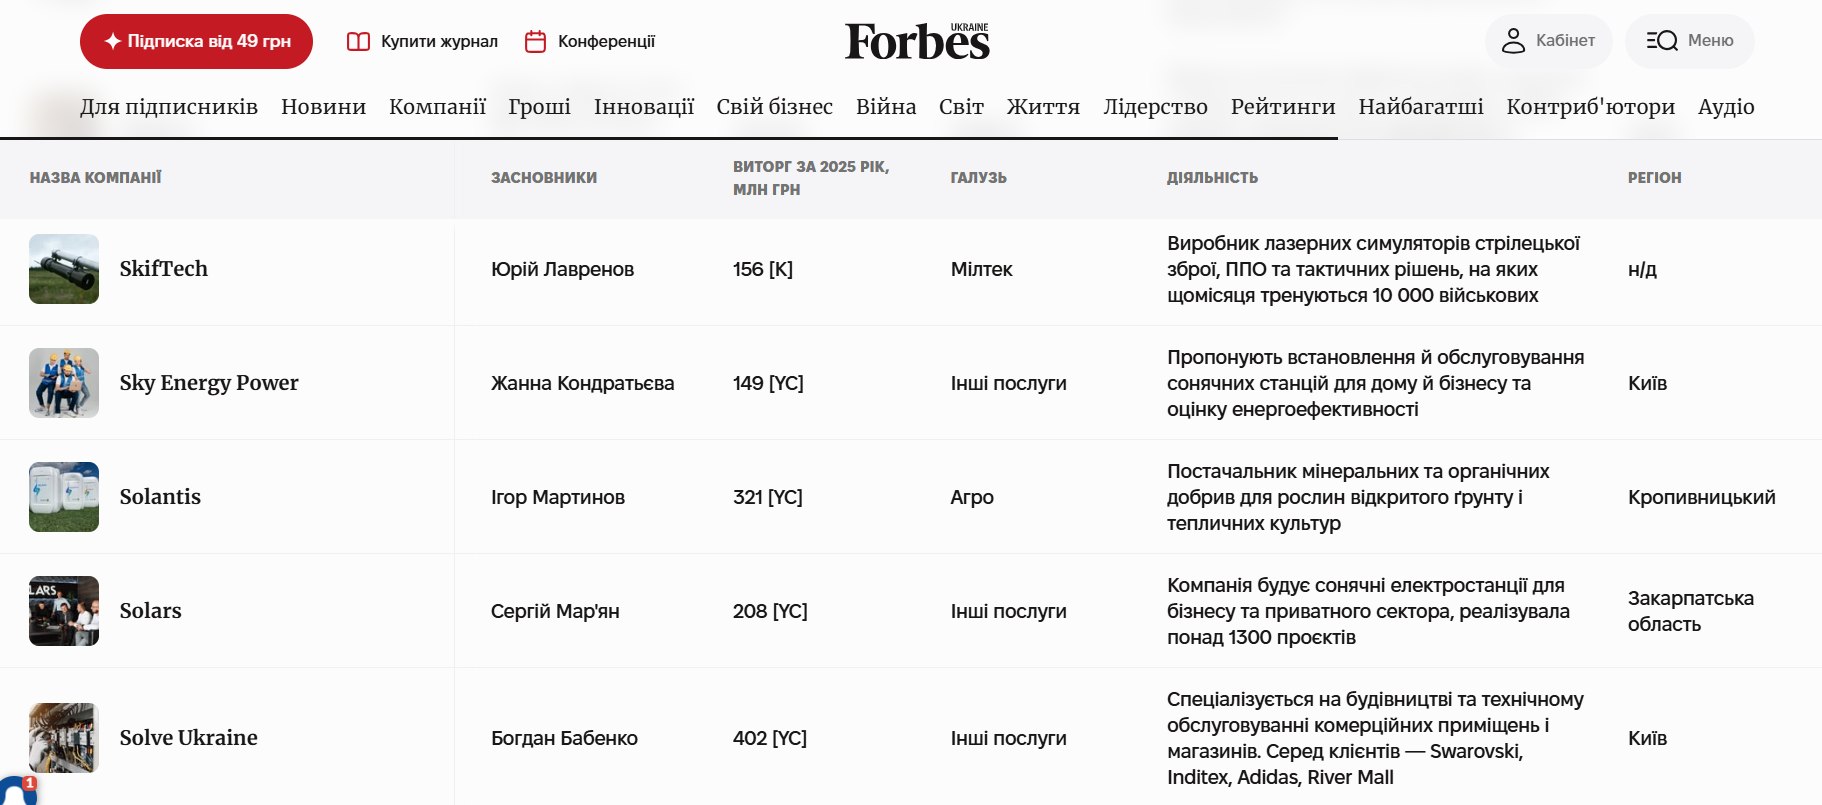Sort by Виторг за 2025 рік column
The image size is (1822, 805).
tap(811, 178)
